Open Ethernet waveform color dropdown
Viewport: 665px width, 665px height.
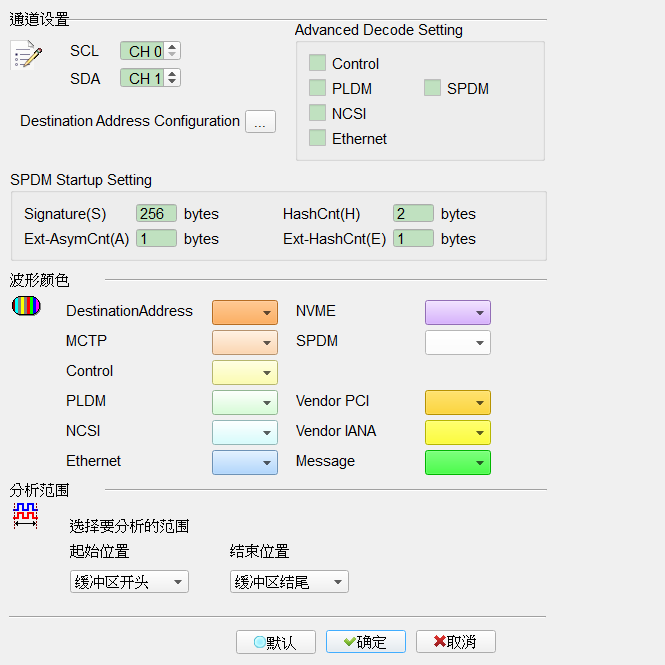click(245, 462)
